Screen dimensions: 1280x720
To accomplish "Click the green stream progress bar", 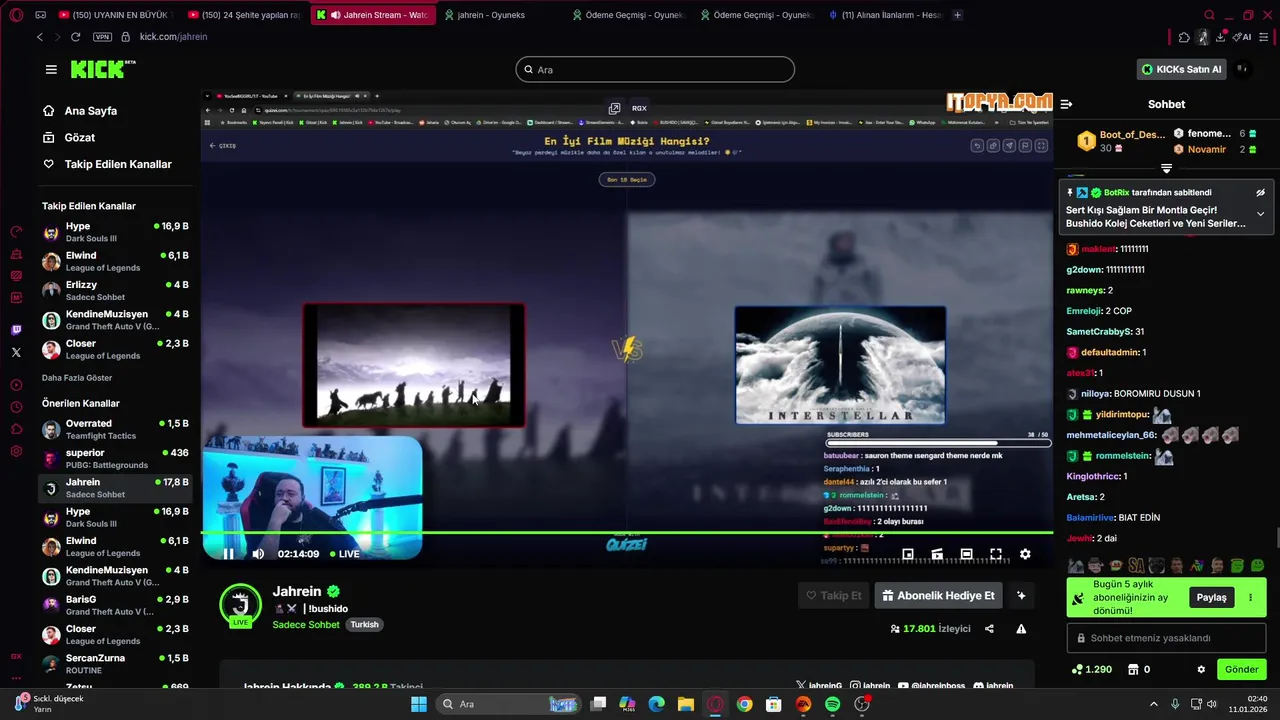I will (x=627, y=533).
